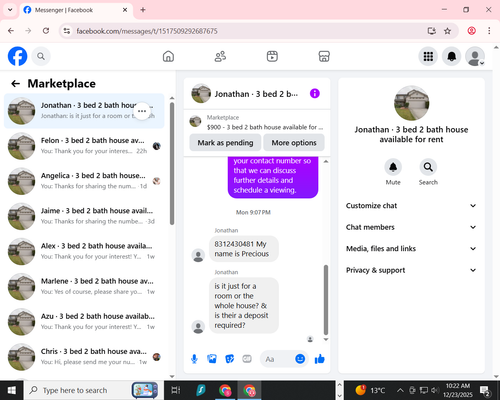Click the attach photo icon in composer

click(212, 359)
